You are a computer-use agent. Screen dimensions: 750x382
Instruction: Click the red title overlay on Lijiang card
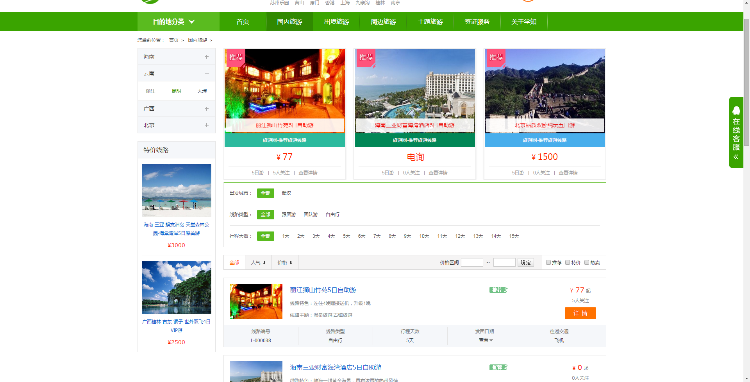[x=285, y=125]
